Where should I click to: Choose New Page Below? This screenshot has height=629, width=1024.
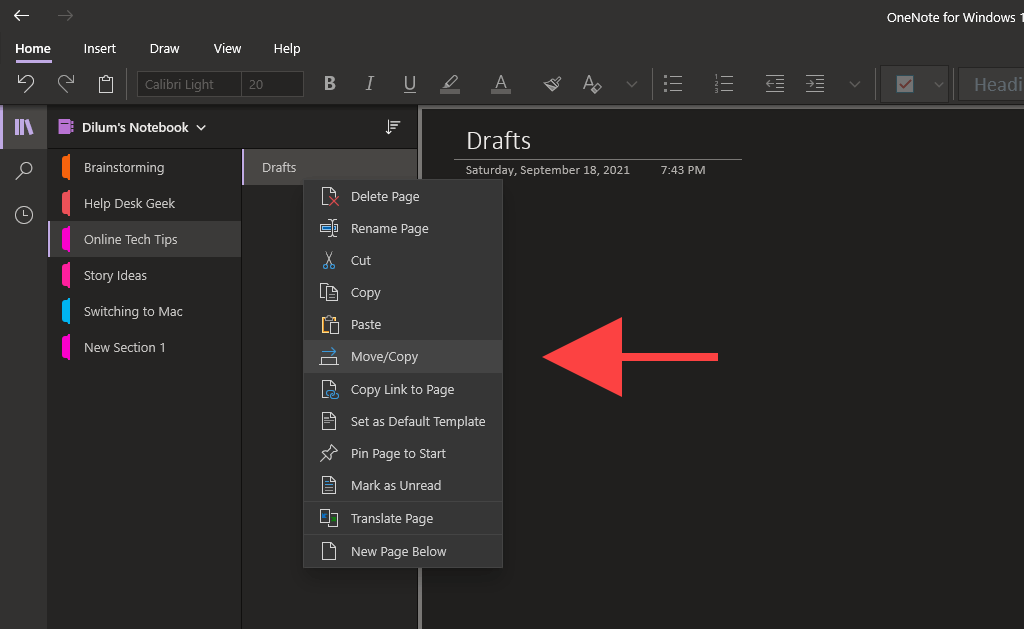403,551
